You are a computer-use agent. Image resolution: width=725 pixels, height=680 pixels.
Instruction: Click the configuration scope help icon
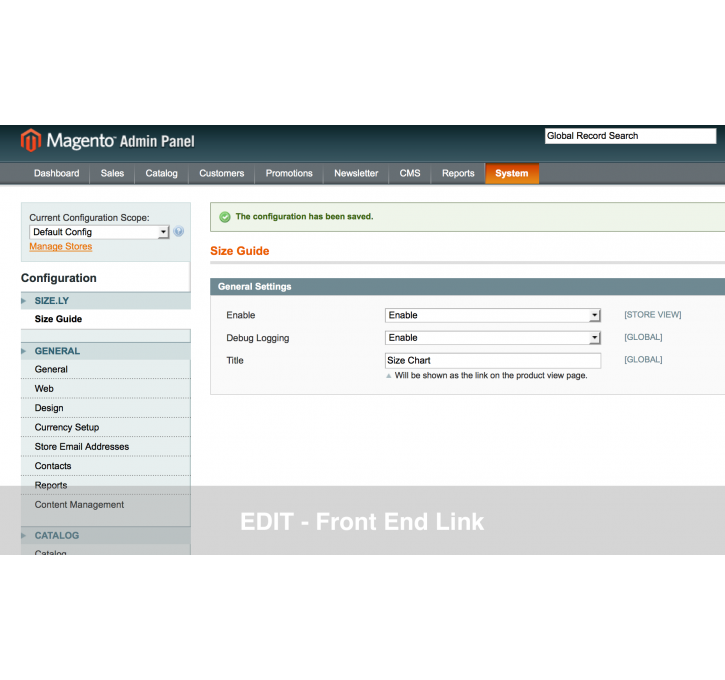(178, 231)
